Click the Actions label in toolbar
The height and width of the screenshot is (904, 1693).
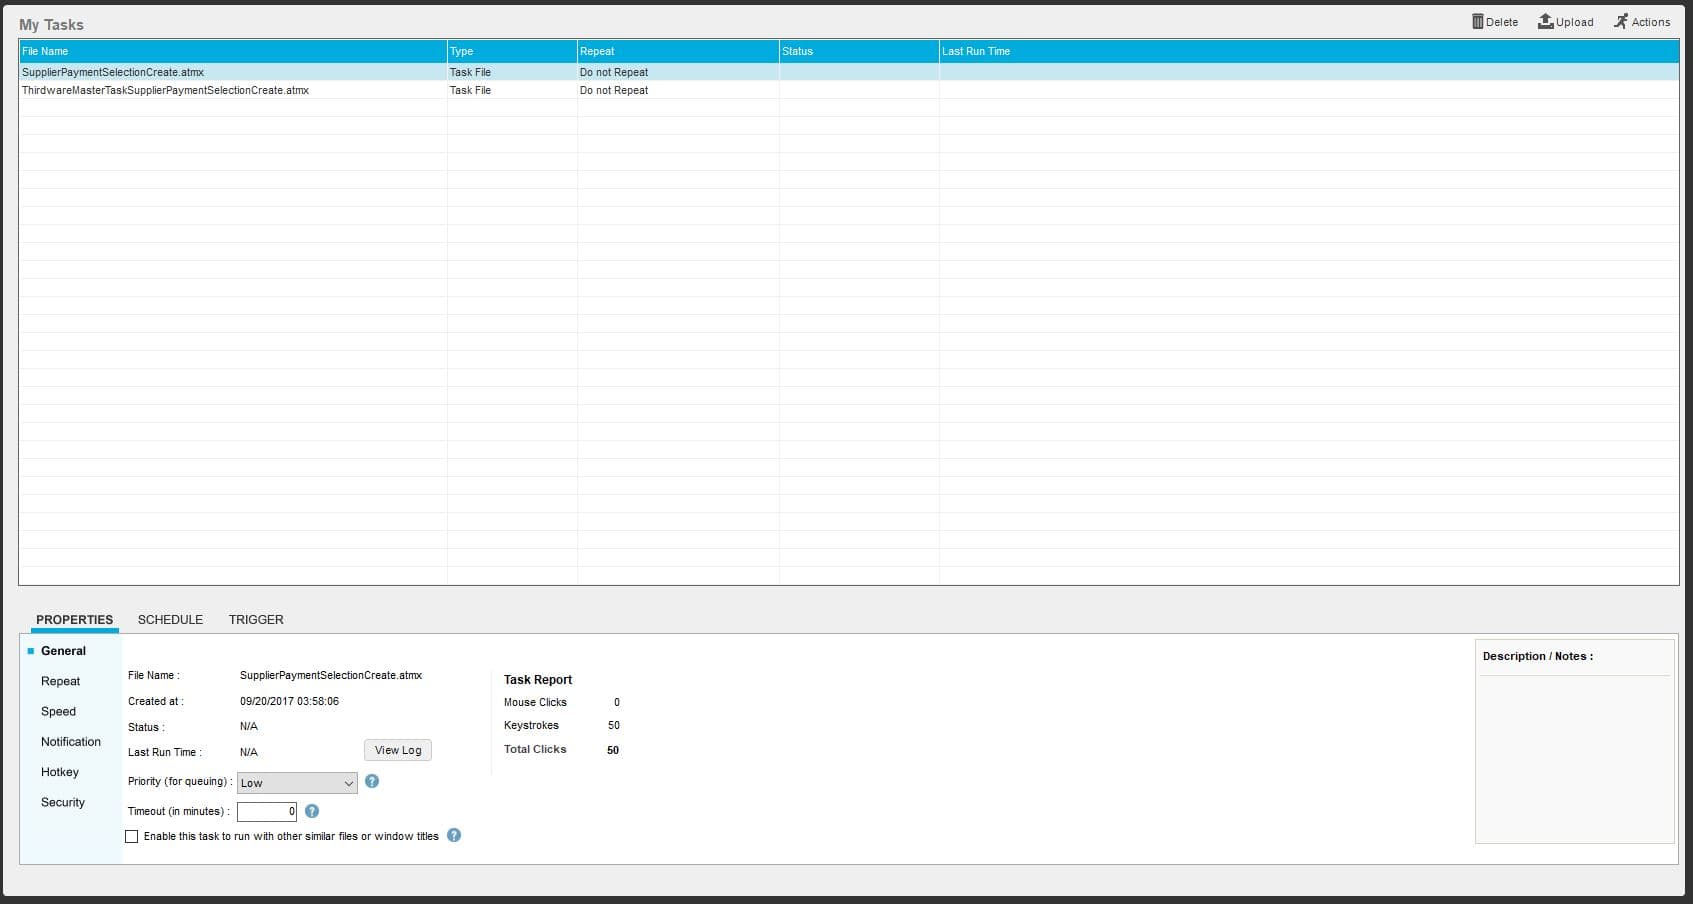click(1651, 22)
